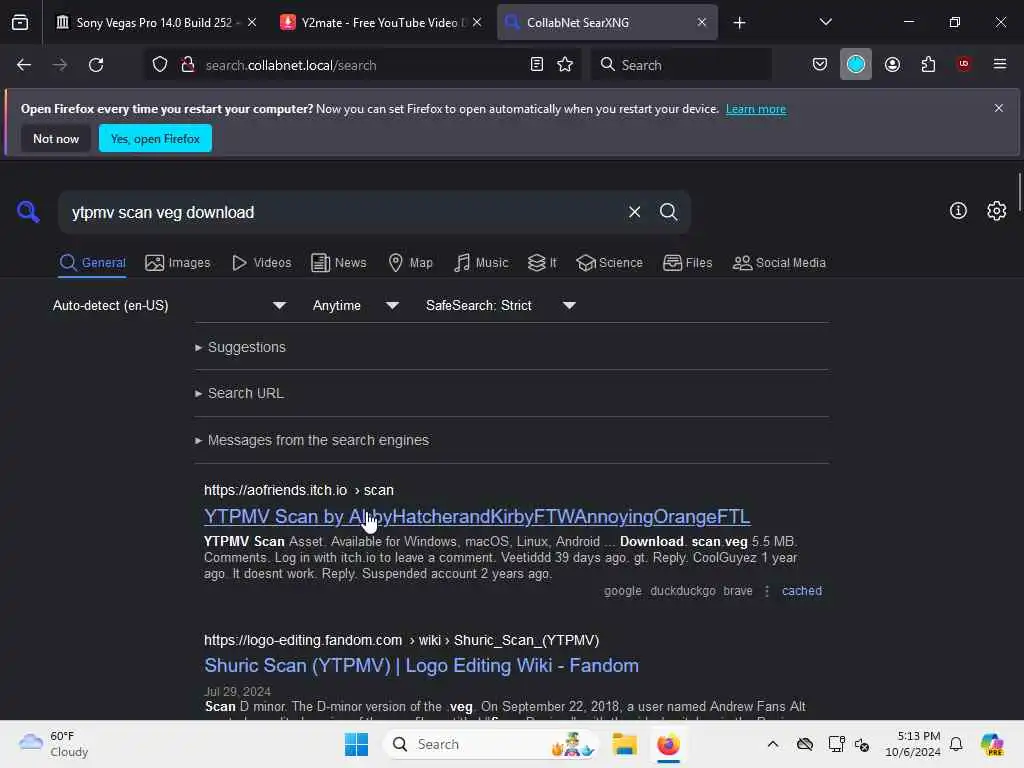Select the Videos search category
The image size is (1024, 768).
(261, 263)
